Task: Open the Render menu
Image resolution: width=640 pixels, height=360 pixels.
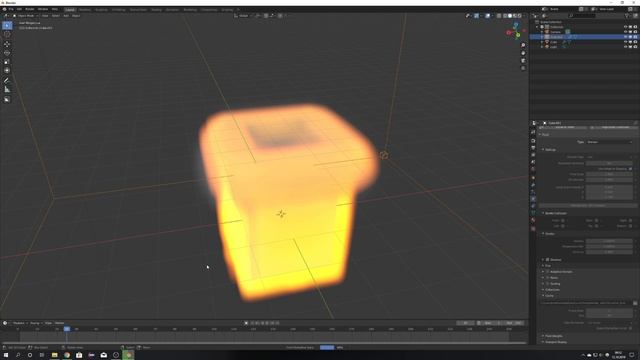Action: tap(30, 9)
